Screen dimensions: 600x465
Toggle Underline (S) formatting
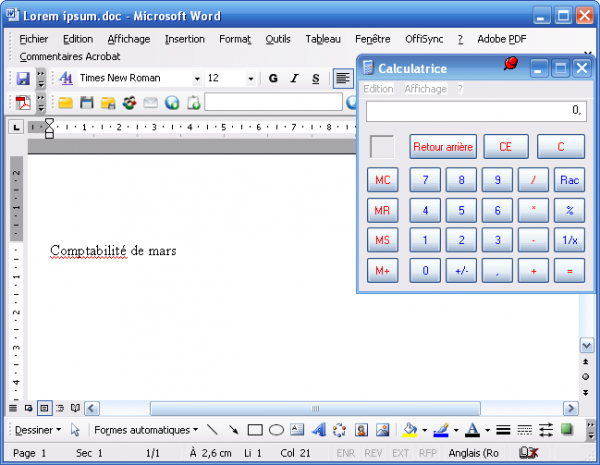click(x=315, y=78)
